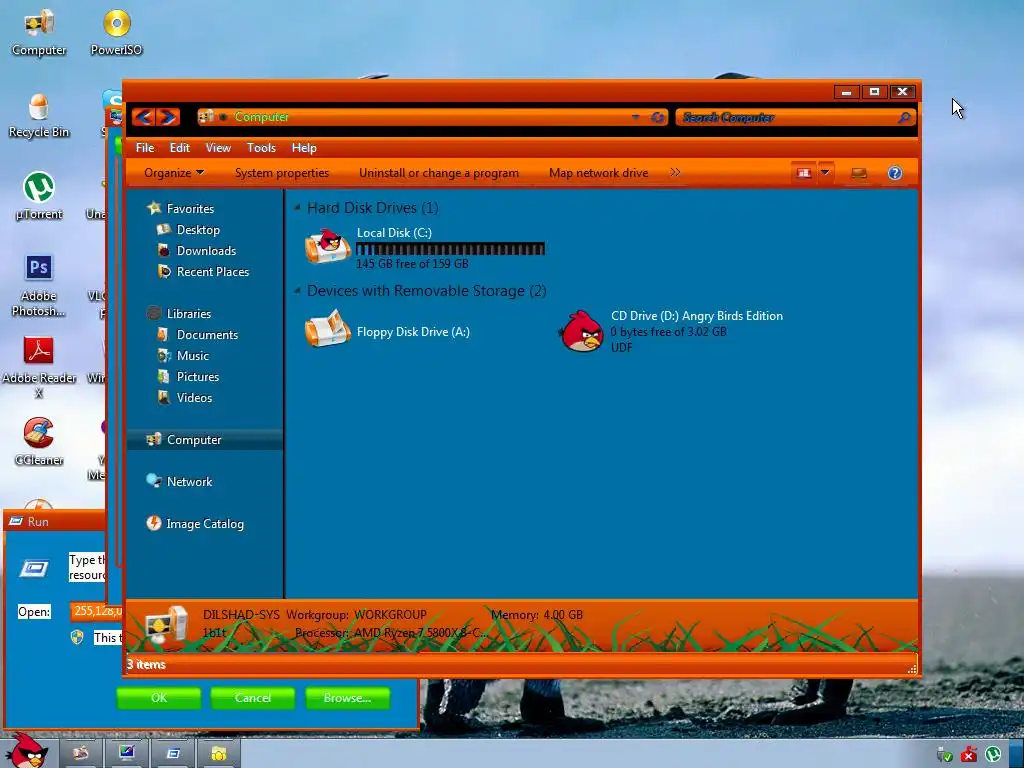Open Desktop in the navigation pane
The width and height of the screenshot is (1024, 768).
(198, 230)
